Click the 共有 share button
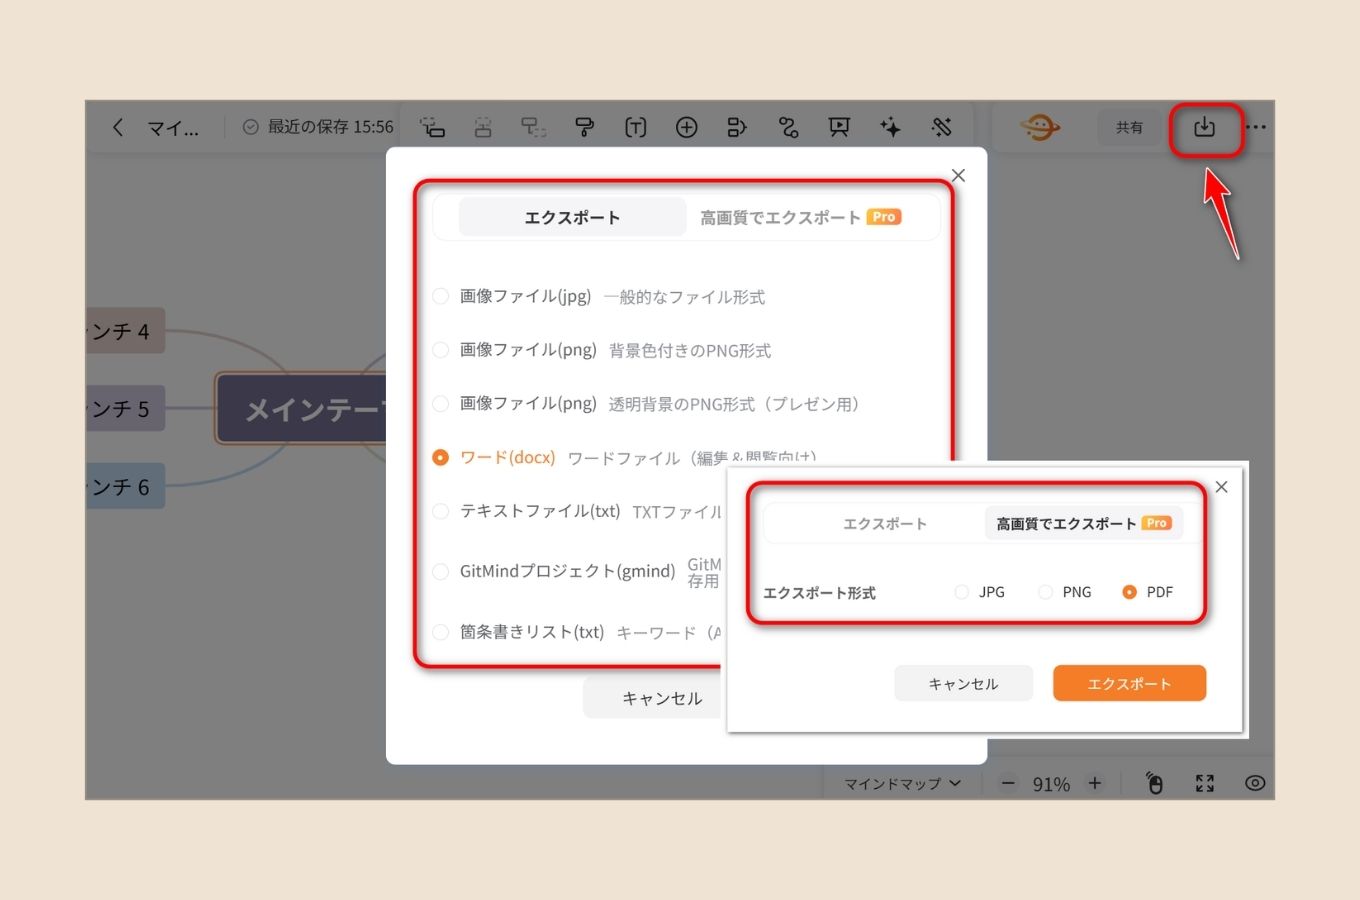Image resolution: width=1360 pixels, height=900 pixels. tap(1130, 127)
